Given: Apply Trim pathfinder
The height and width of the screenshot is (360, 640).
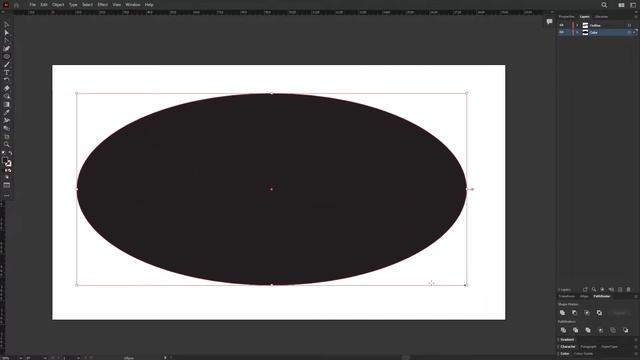Looking at the screenshot, I should coord(576,330).
